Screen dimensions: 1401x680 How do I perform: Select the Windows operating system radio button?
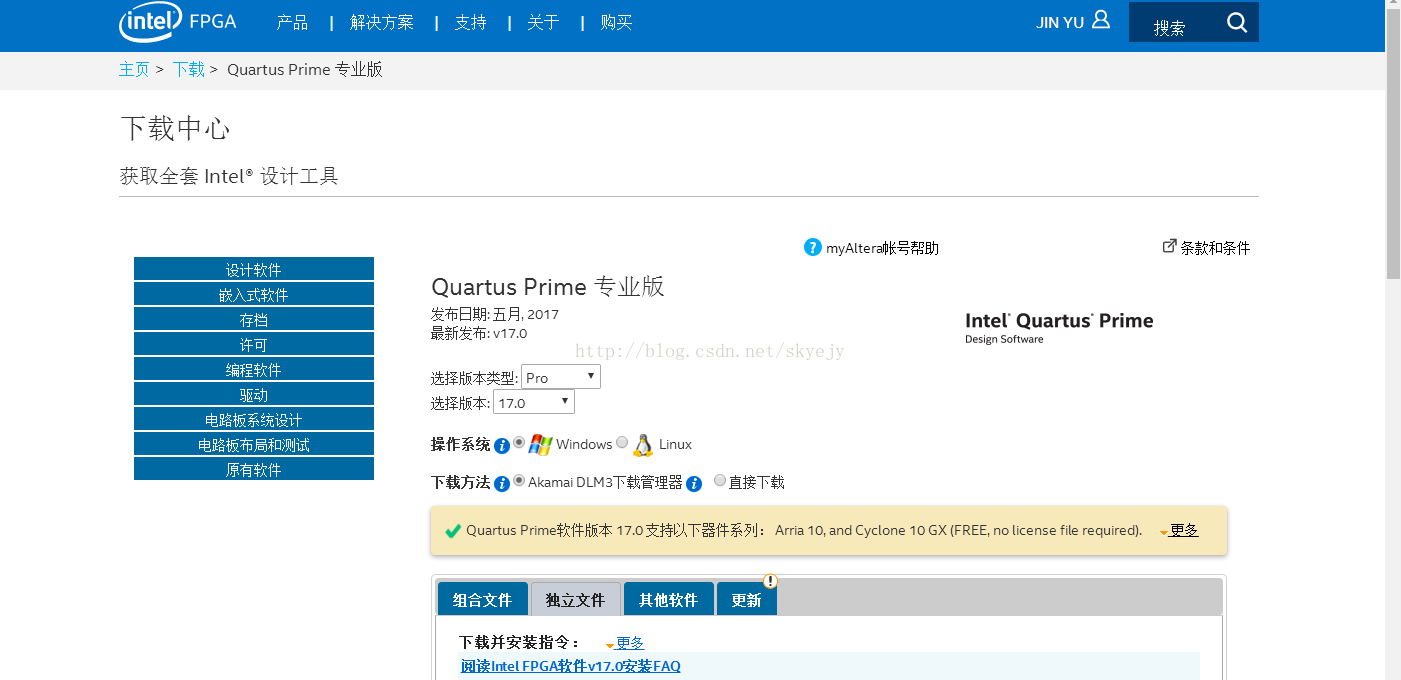pos(519,442)
